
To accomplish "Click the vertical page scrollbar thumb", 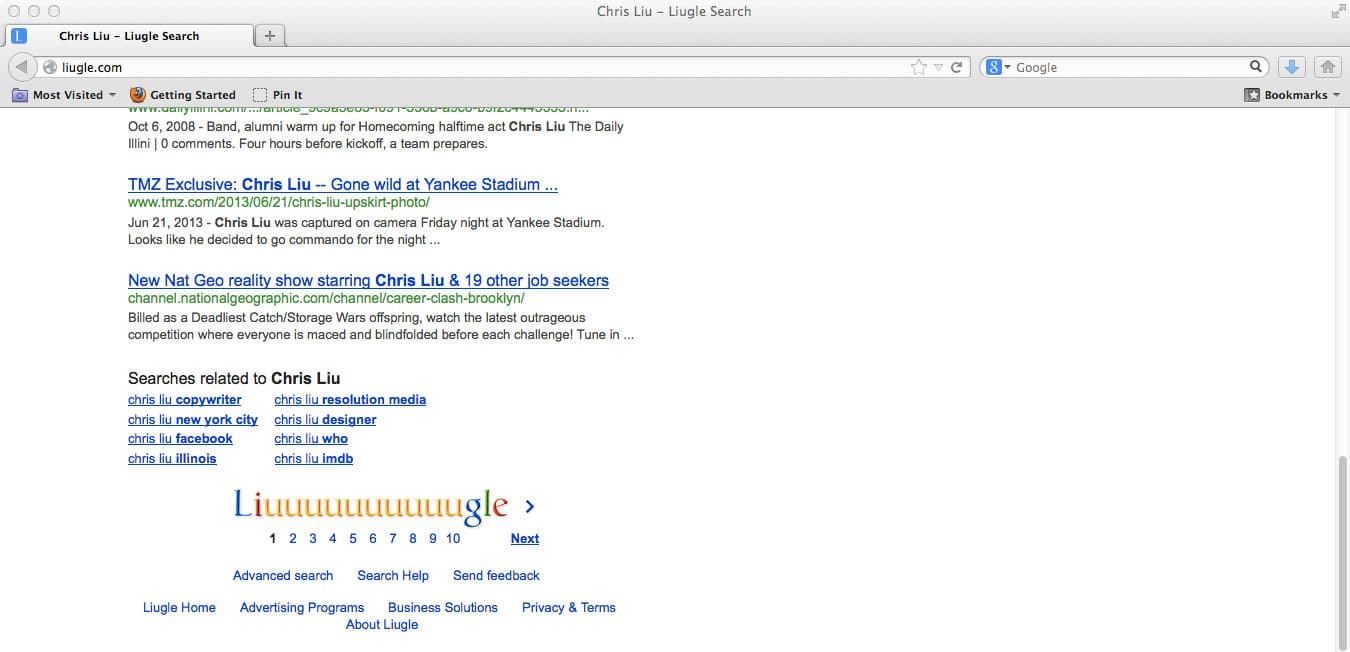I will click(1342, 550).
